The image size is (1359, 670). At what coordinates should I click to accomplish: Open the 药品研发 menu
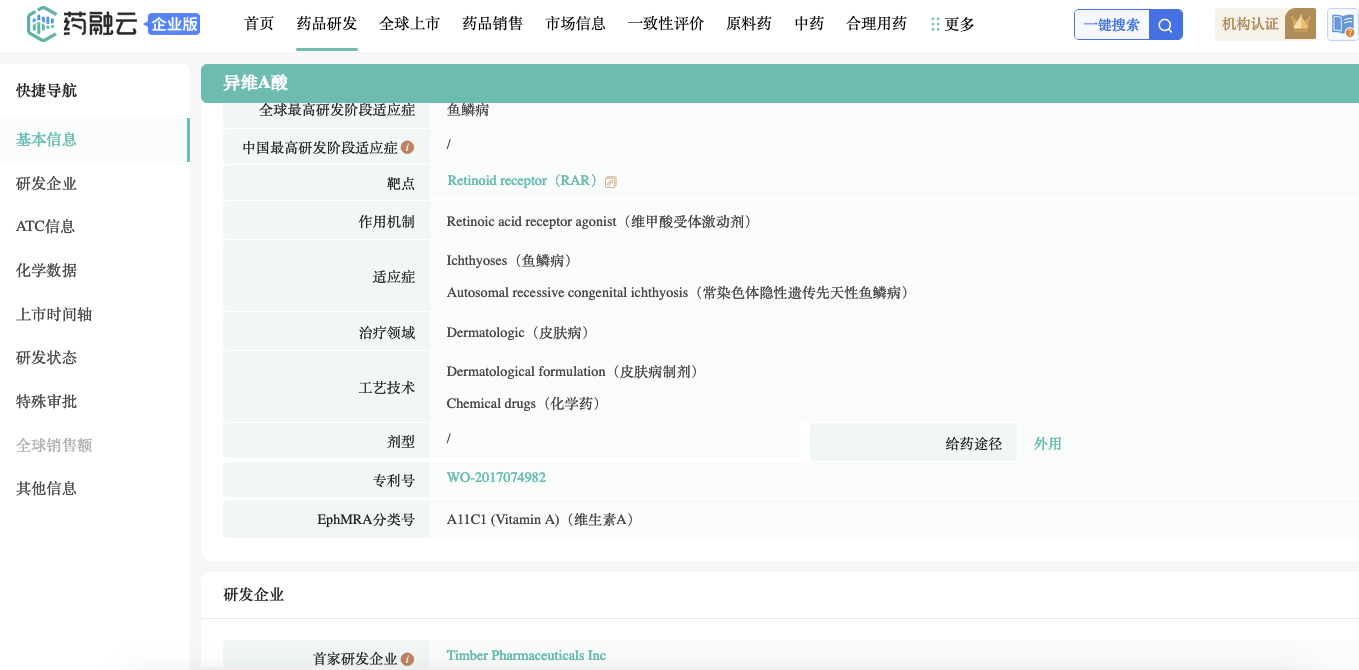coord(327,24)
